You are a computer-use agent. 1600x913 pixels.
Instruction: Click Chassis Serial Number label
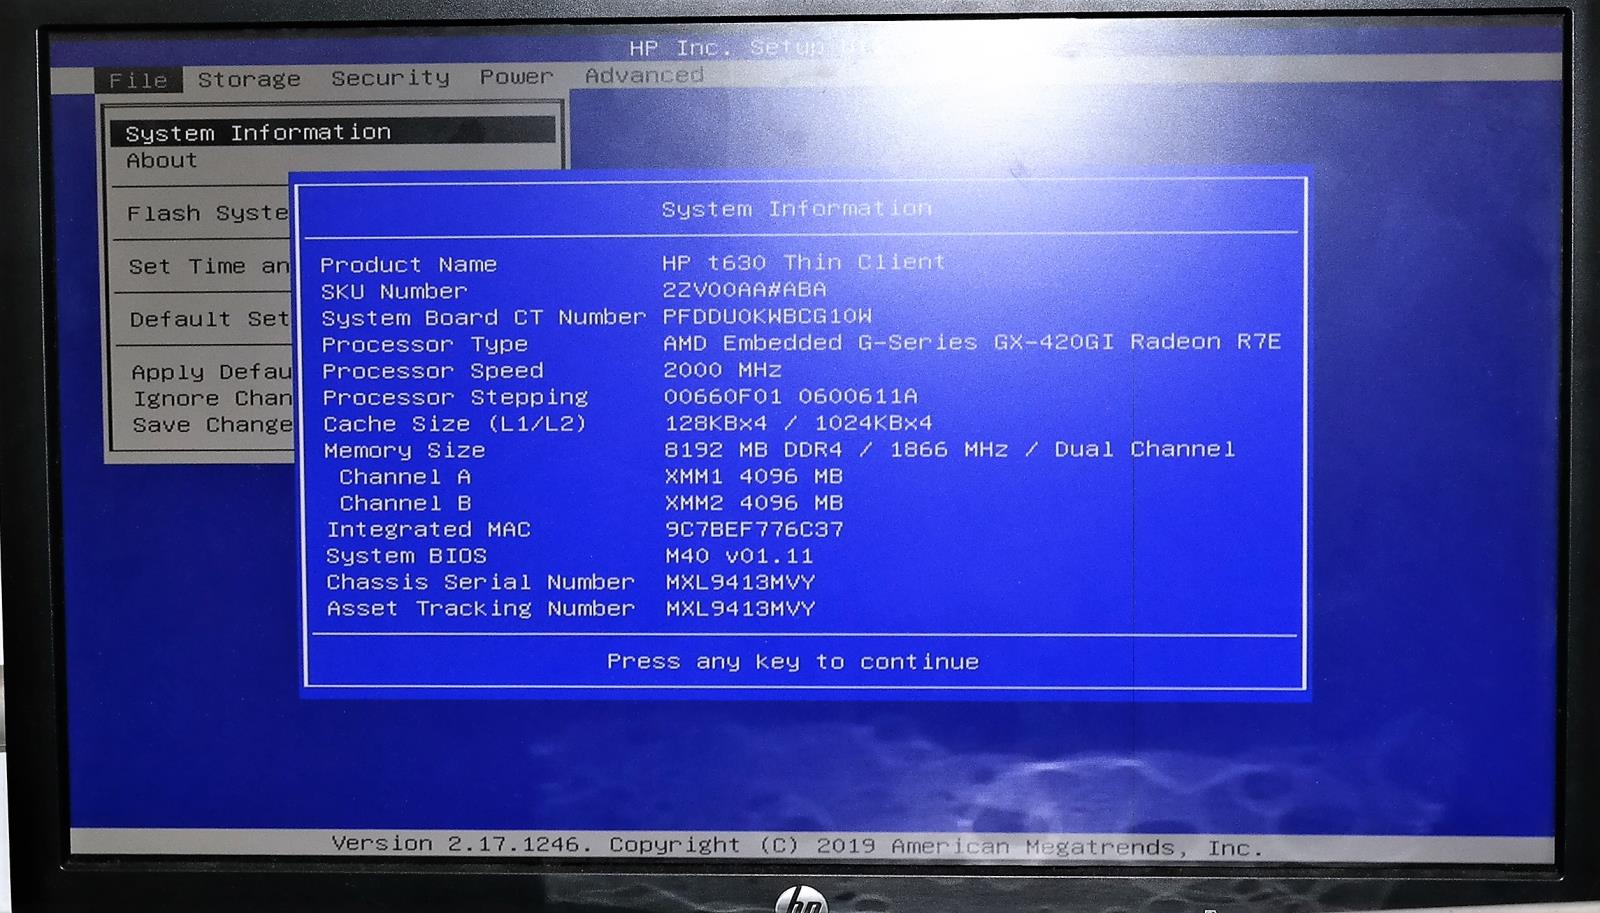pyautogui.click(x=481, y=582)
